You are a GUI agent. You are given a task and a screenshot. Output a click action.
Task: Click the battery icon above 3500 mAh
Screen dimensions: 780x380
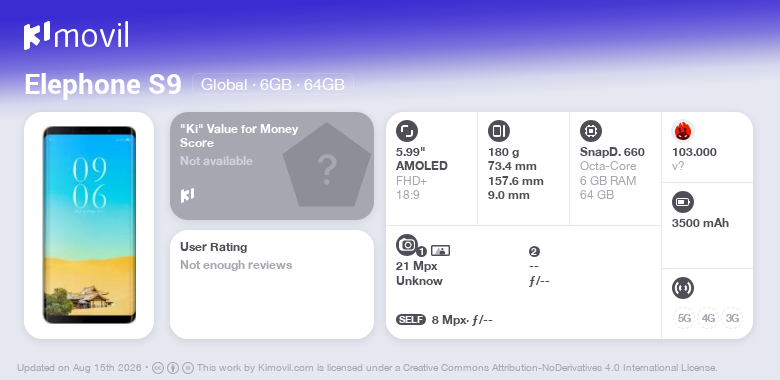point(683,202)
